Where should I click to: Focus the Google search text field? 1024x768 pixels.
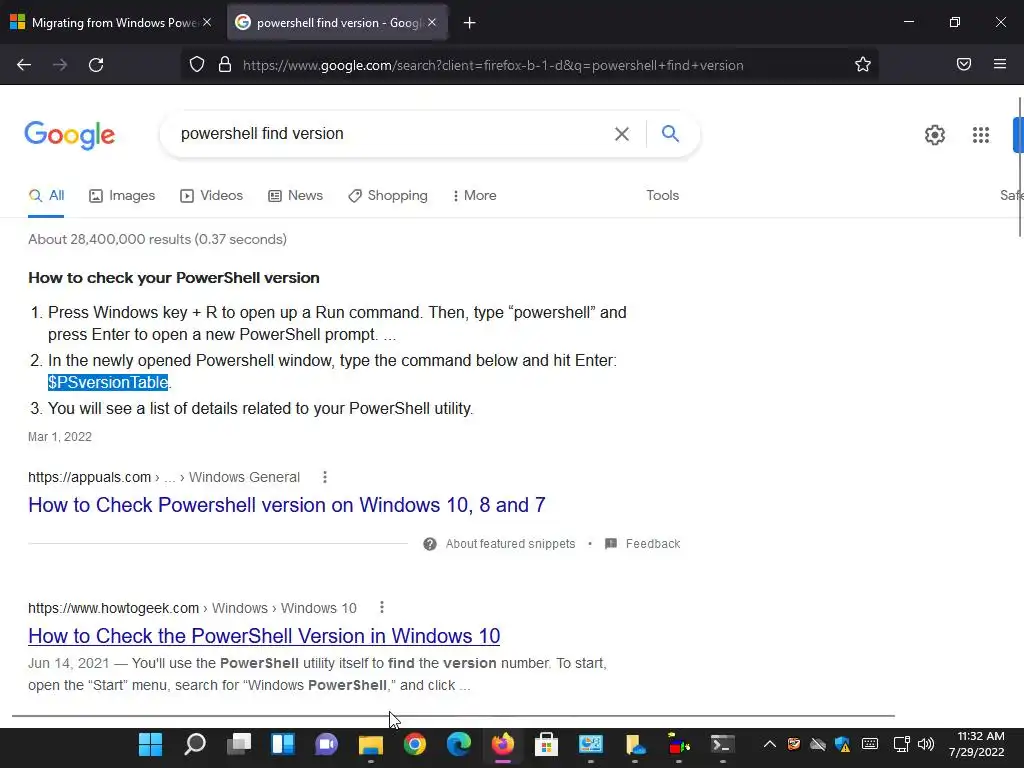392,134
